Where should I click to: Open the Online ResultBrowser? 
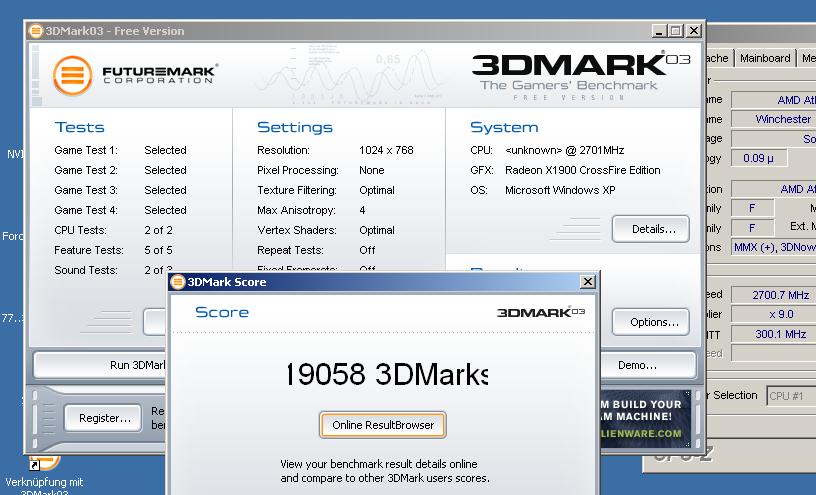[x=382, y=425]
